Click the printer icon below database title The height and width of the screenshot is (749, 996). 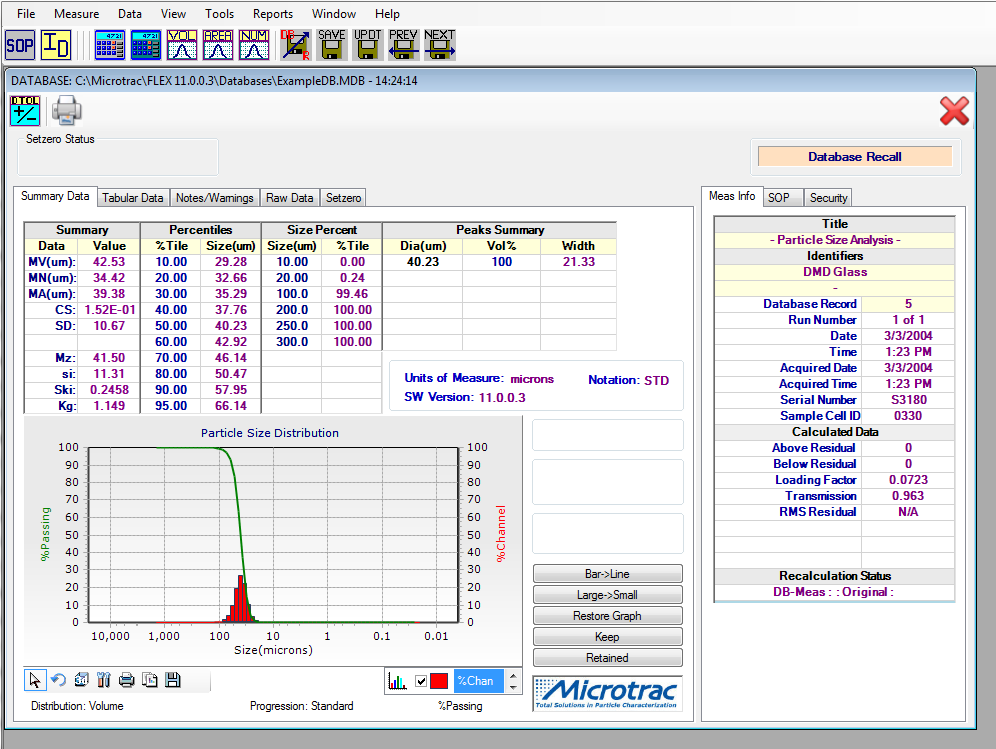point(67,111)
